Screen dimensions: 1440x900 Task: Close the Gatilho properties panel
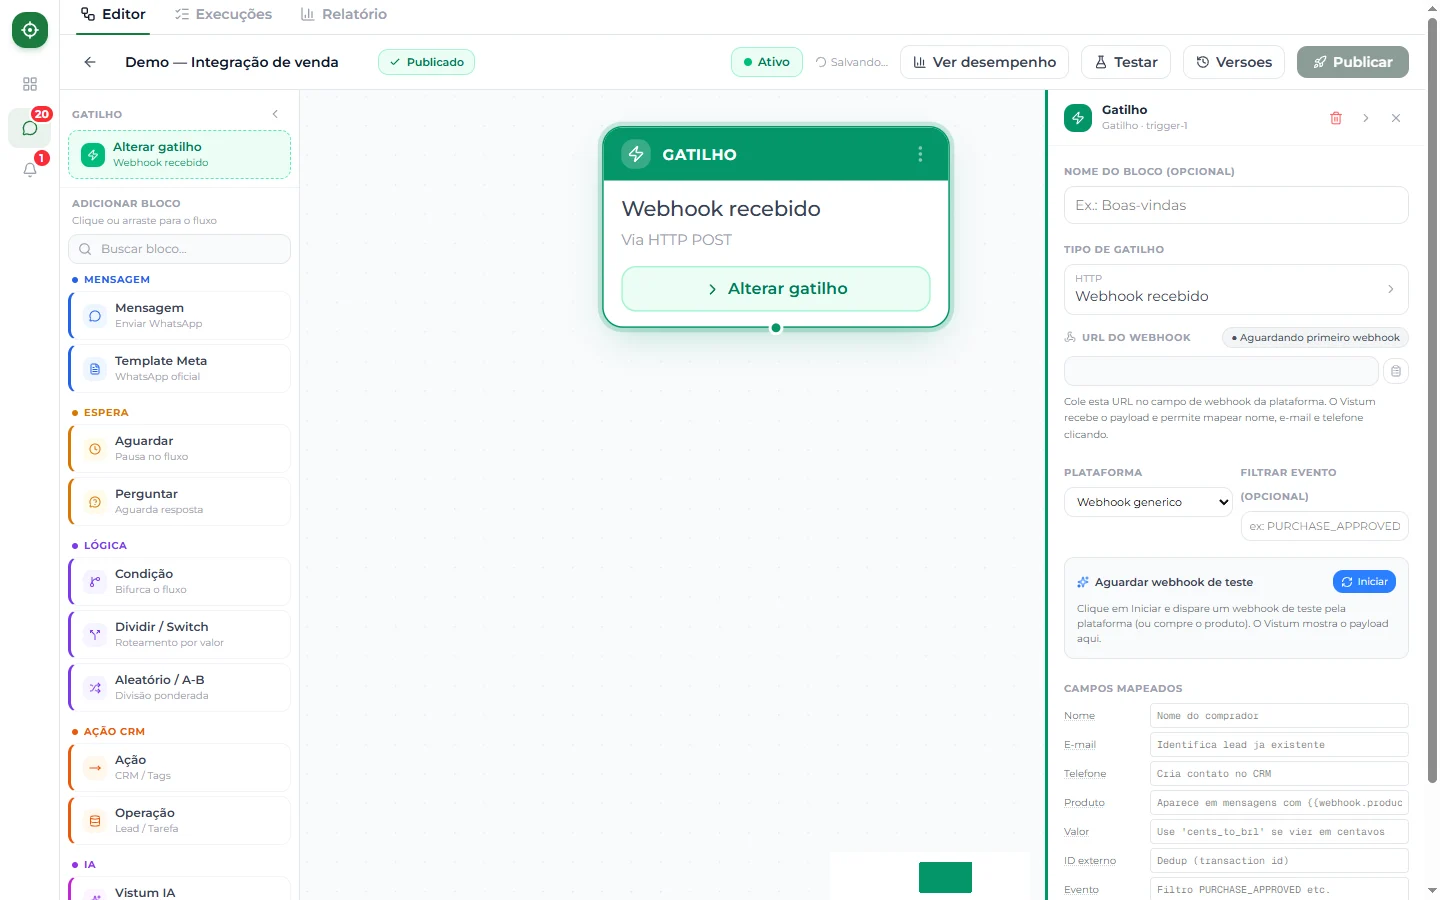(x=1396, y=118)
